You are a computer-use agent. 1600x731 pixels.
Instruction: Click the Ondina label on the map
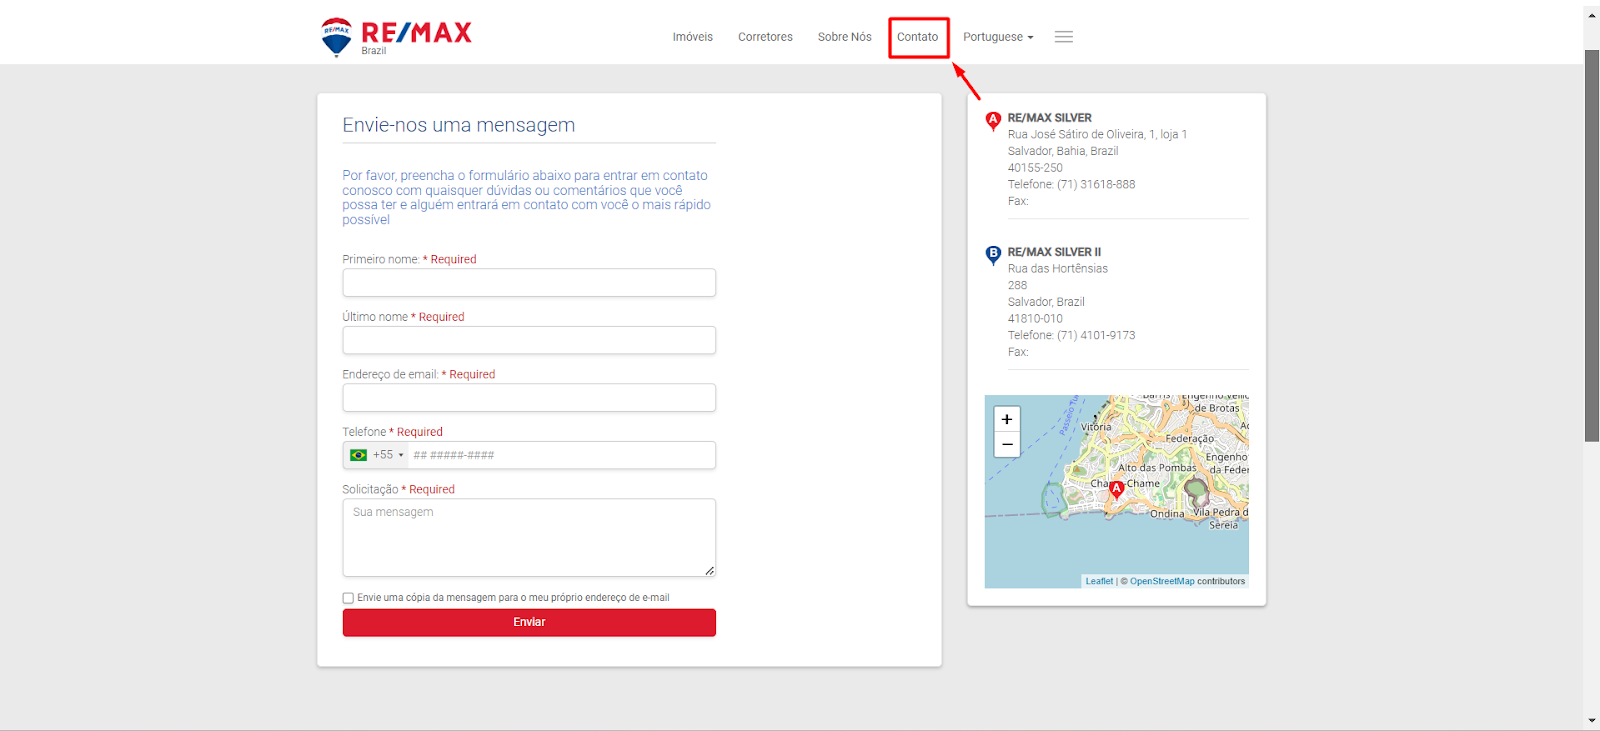pos(1166,514)
